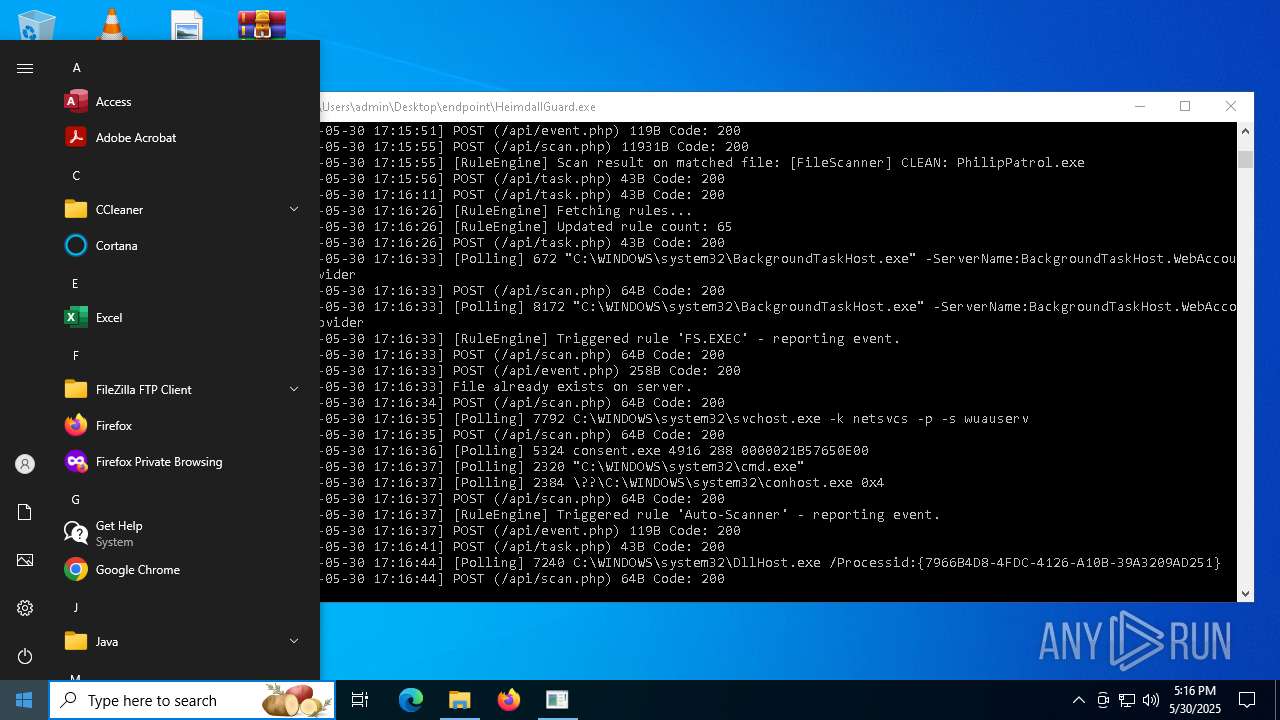Screen dimensions: 1280x720
Task: Click the 'CLEAN: PhilipPatrol.exe' scan result line
Action: [x=703, y=162]
